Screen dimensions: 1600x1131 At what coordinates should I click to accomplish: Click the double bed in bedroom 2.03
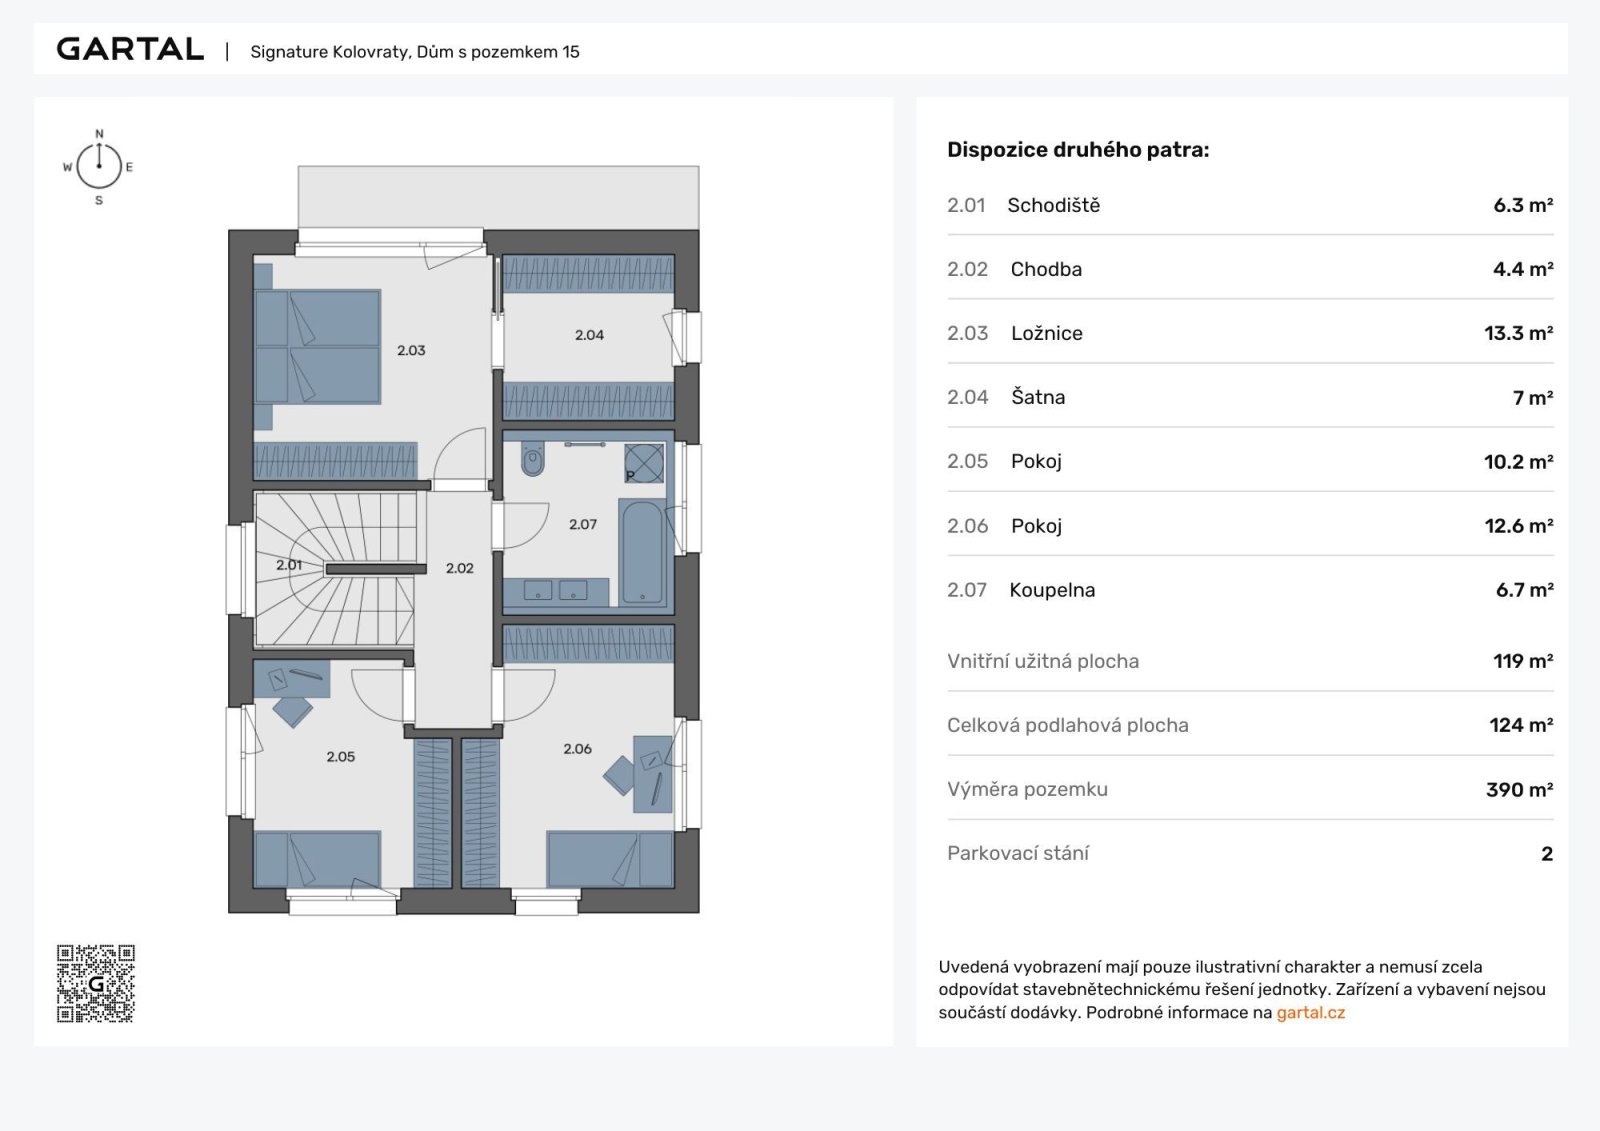click(x=318, y=346)
